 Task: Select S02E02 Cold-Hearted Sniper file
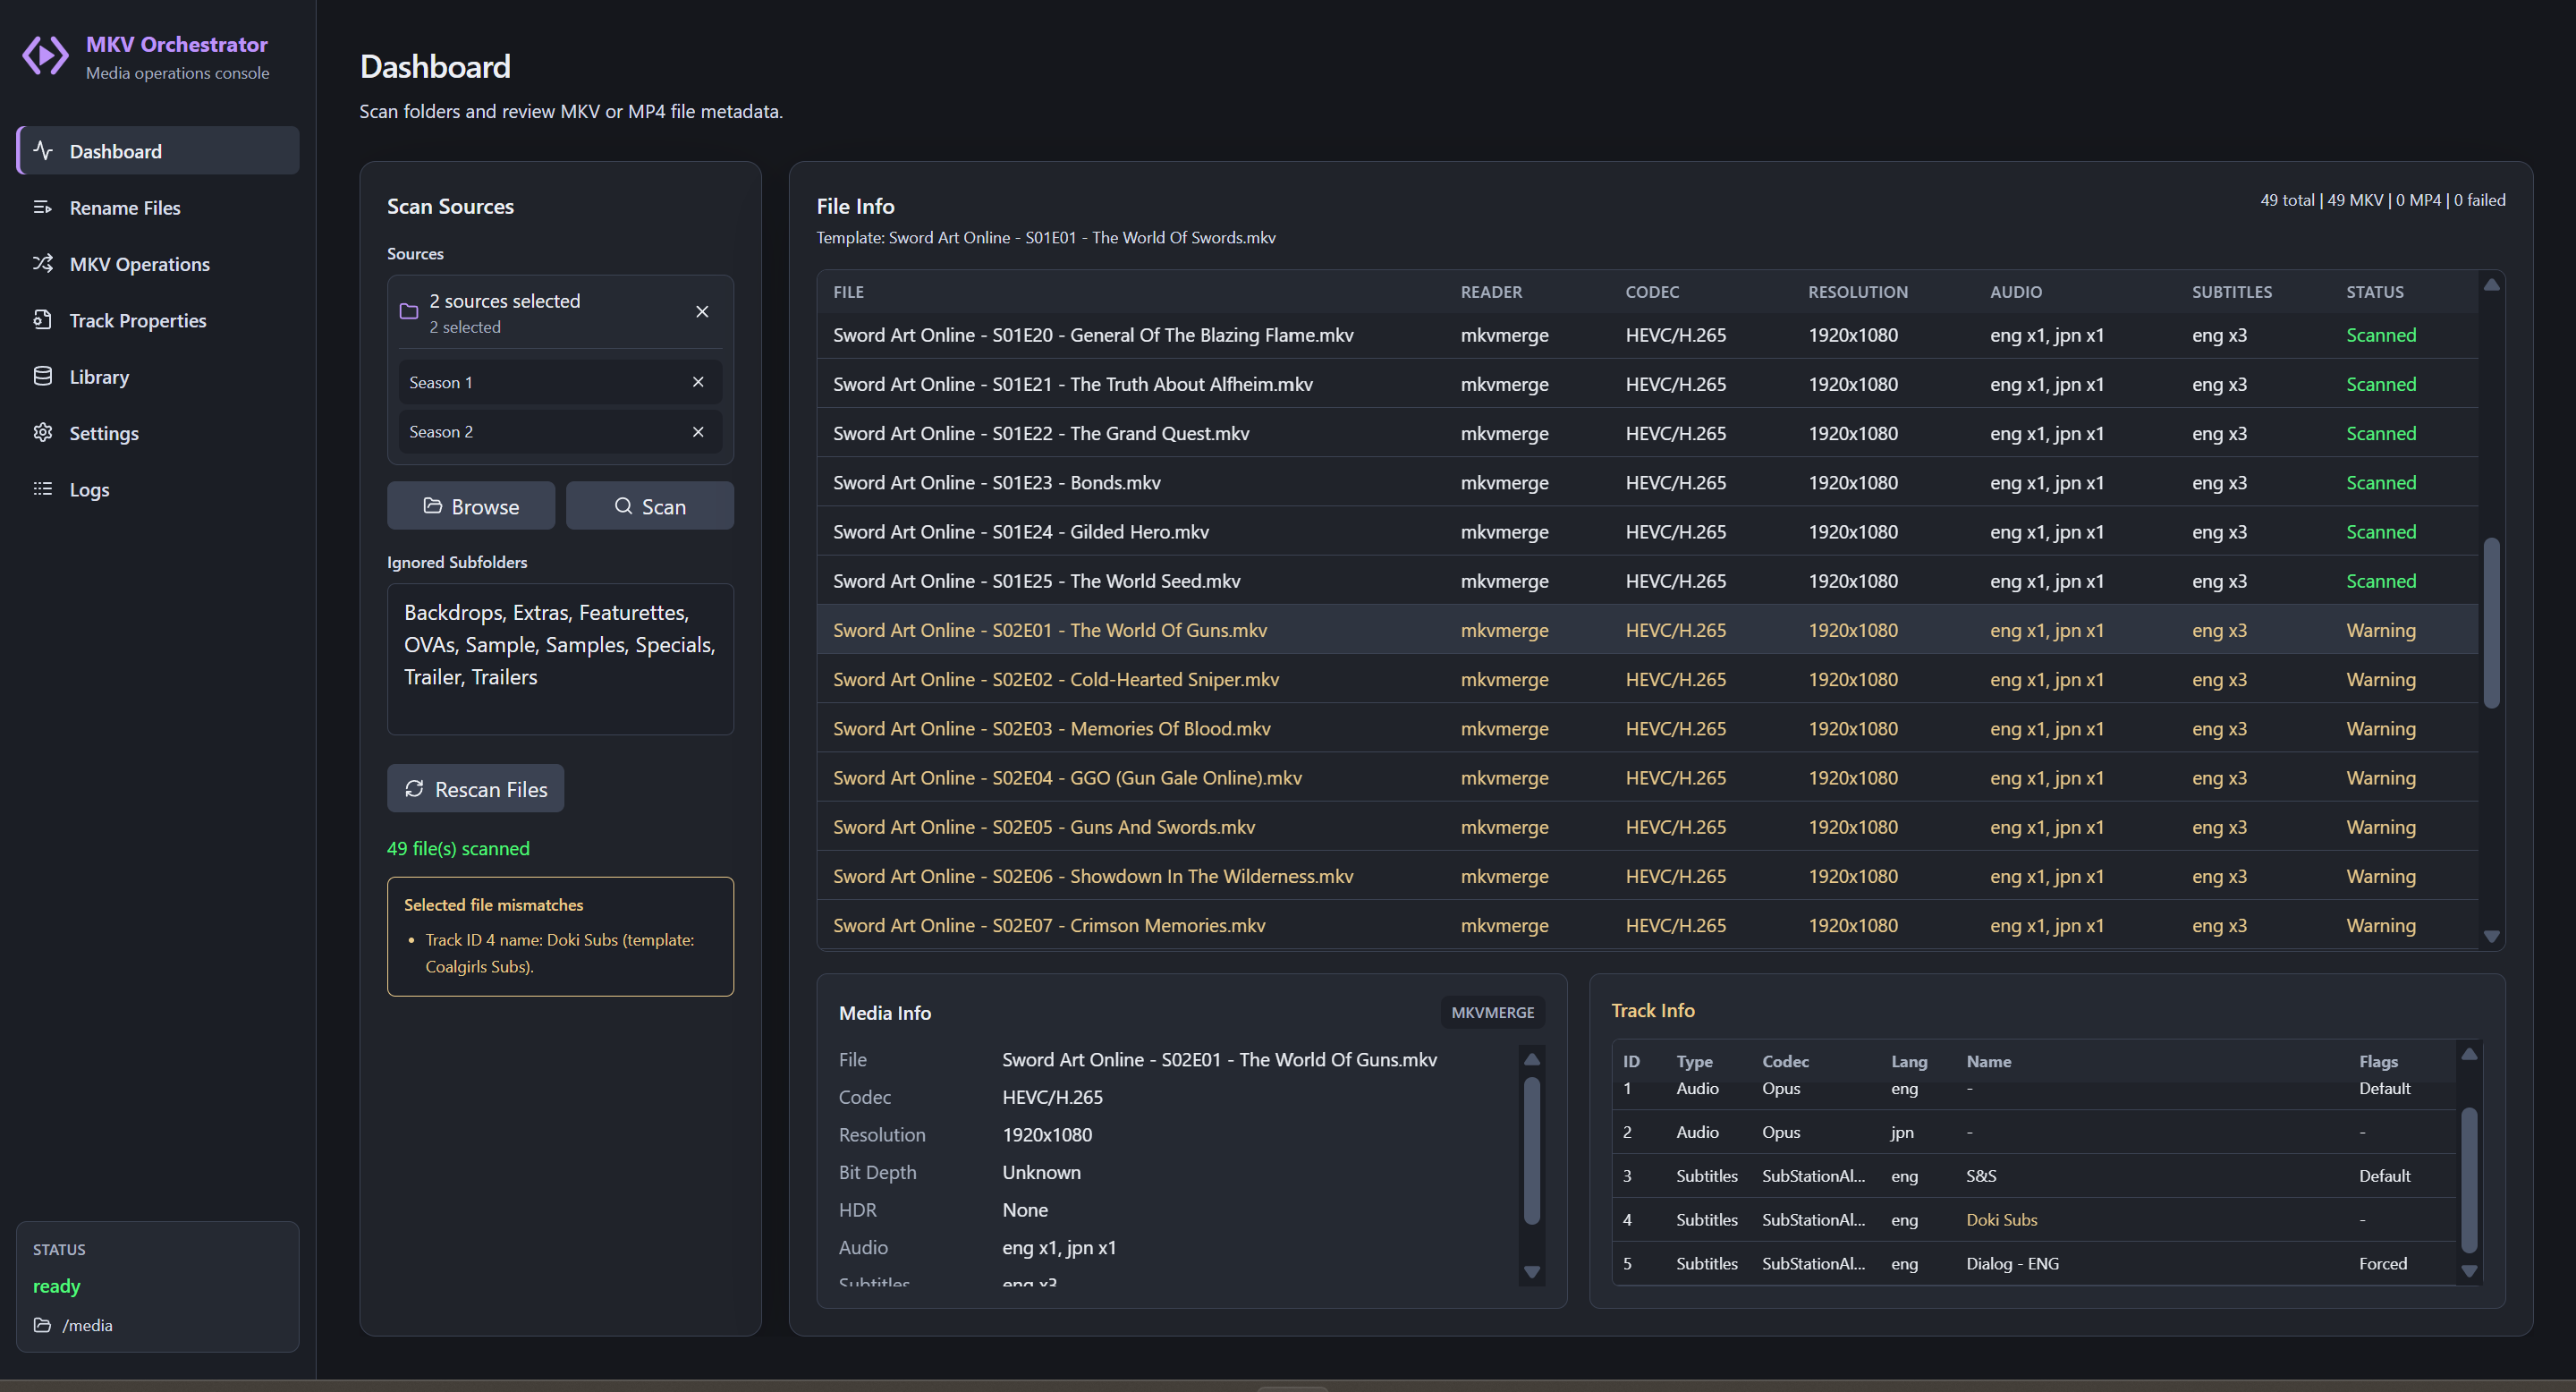pos(1647,679)
